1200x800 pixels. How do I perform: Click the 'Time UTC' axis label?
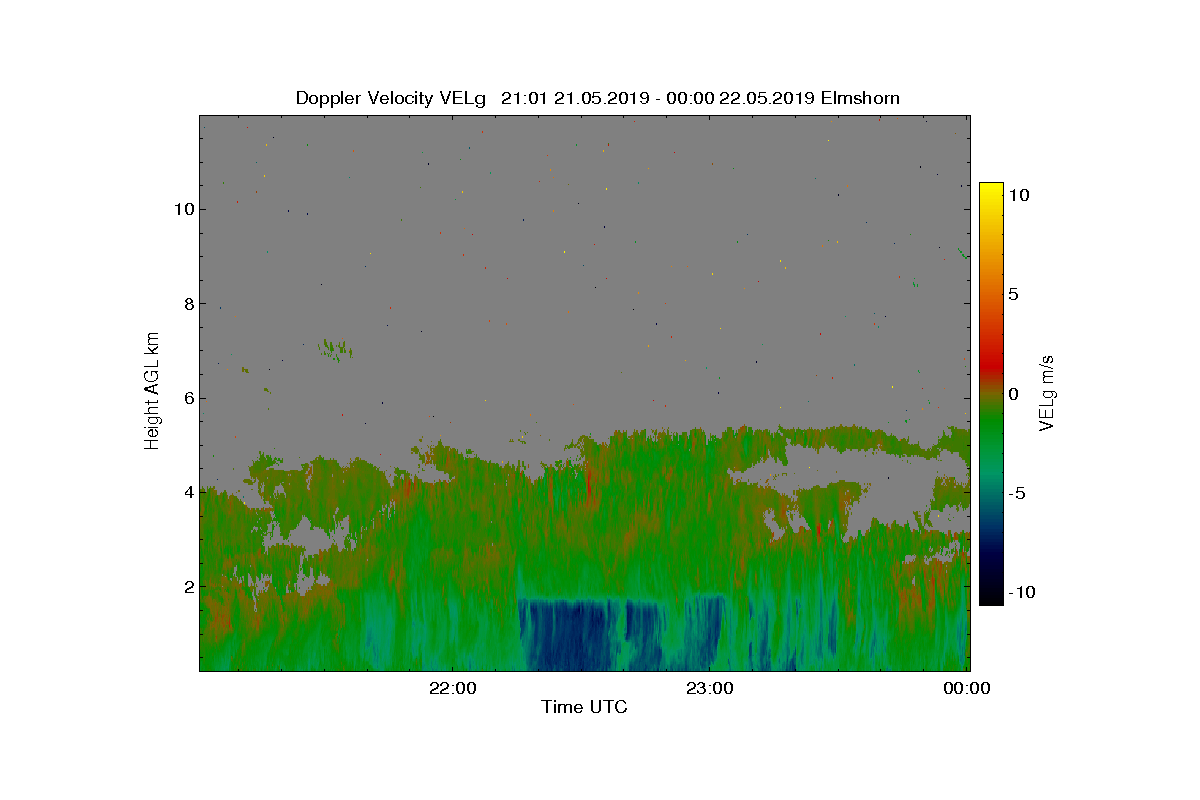(x=584, y=707)
